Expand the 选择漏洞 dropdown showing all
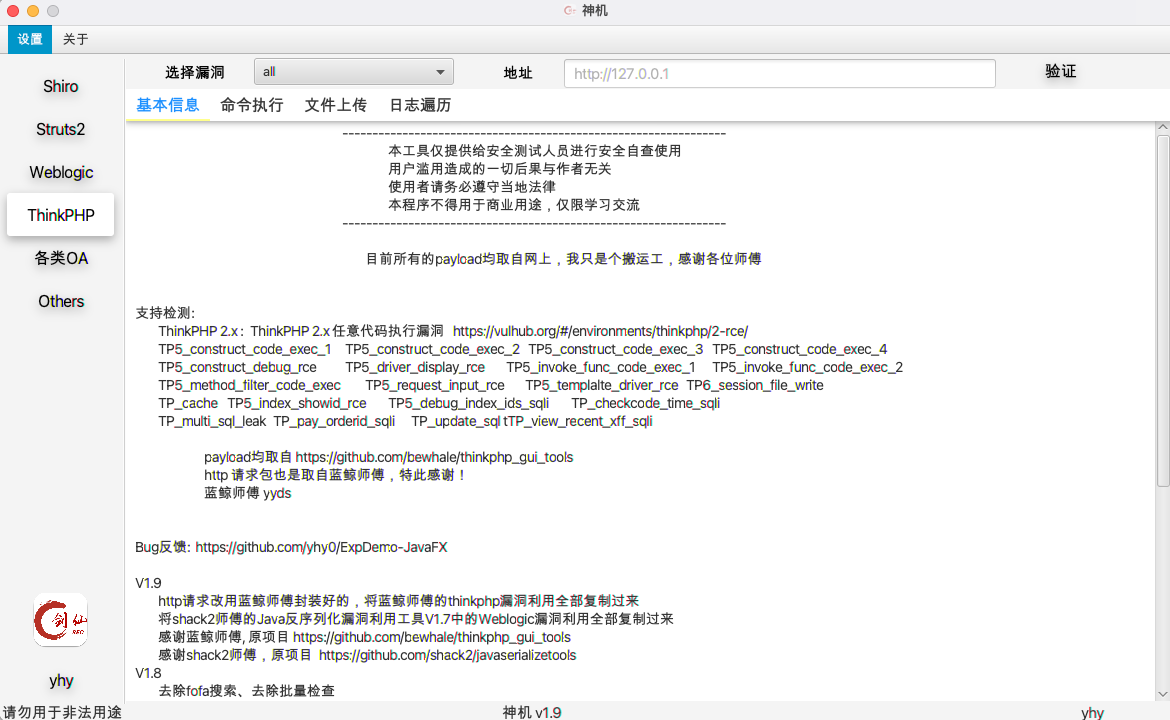The height and width of the screenshot is (720, 1170). [x=354, y=72]
